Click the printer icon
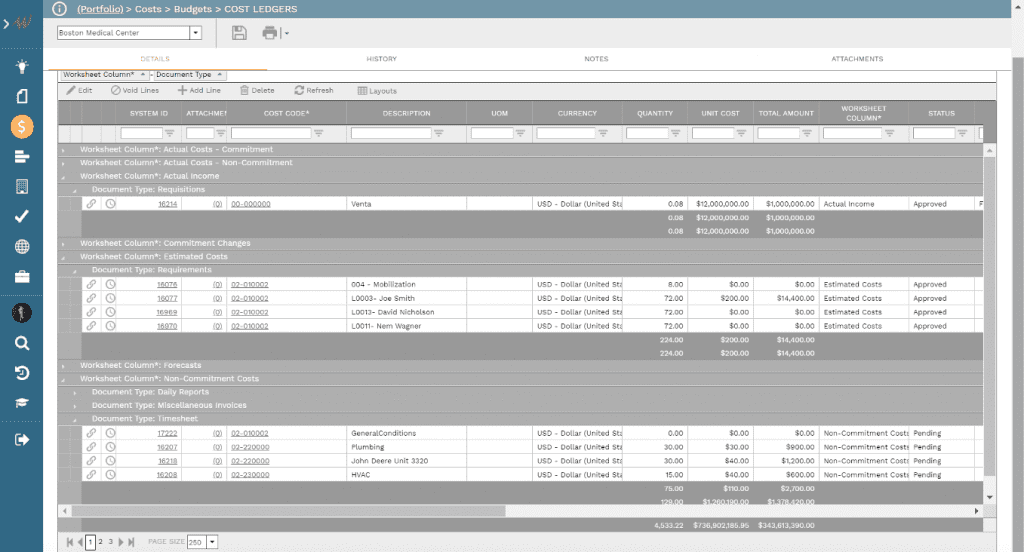The width and height of the screenshot is (1024, 552). pyautogui.click(x=270, y=33)
